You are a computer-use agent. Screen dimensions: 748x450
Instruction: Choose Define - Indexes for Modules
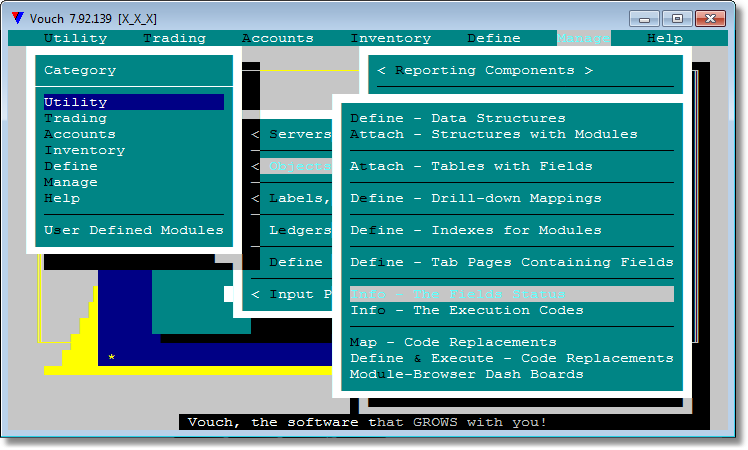pyautogui.click(x=476, y=230)
